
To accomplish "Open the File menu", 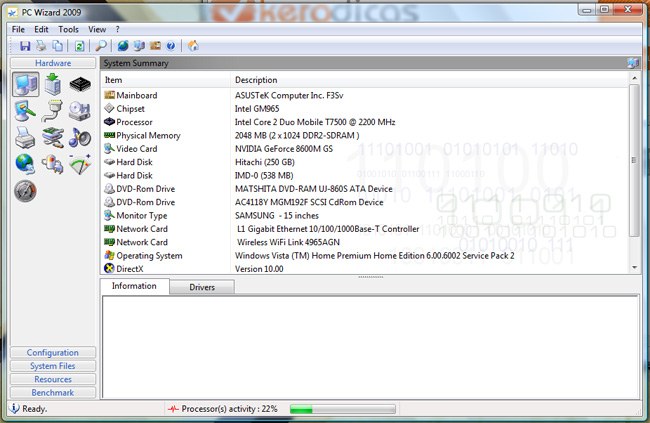I will [x=18, y=29].
